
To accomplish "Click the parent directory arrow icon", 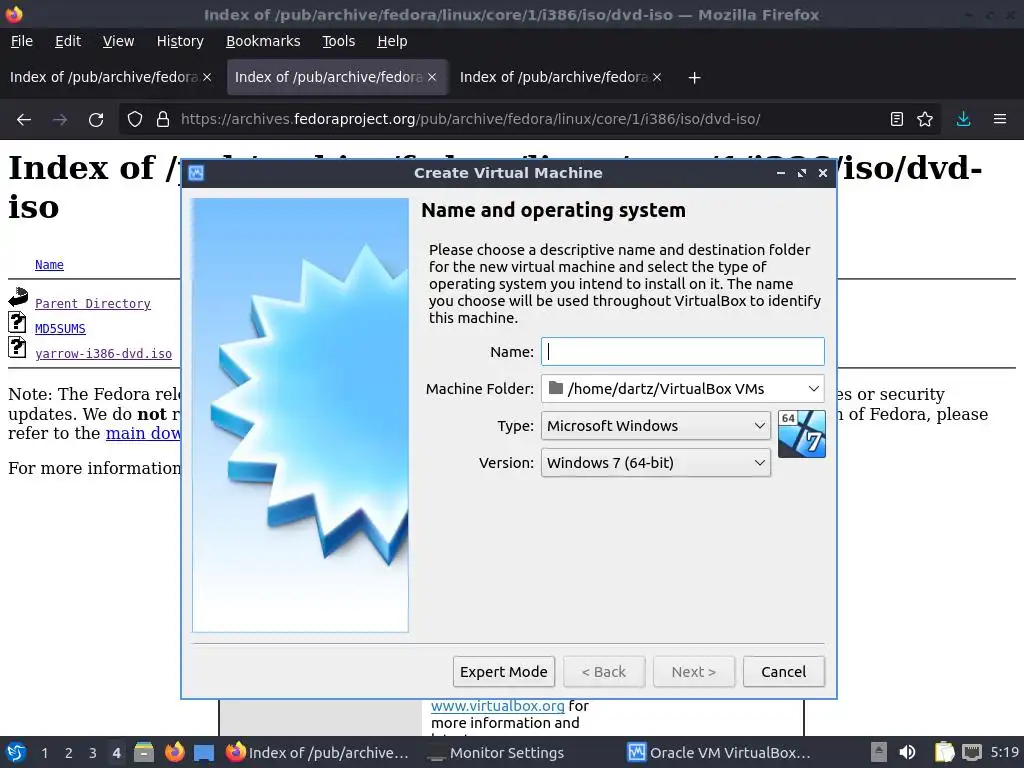I will coord(18,298).
